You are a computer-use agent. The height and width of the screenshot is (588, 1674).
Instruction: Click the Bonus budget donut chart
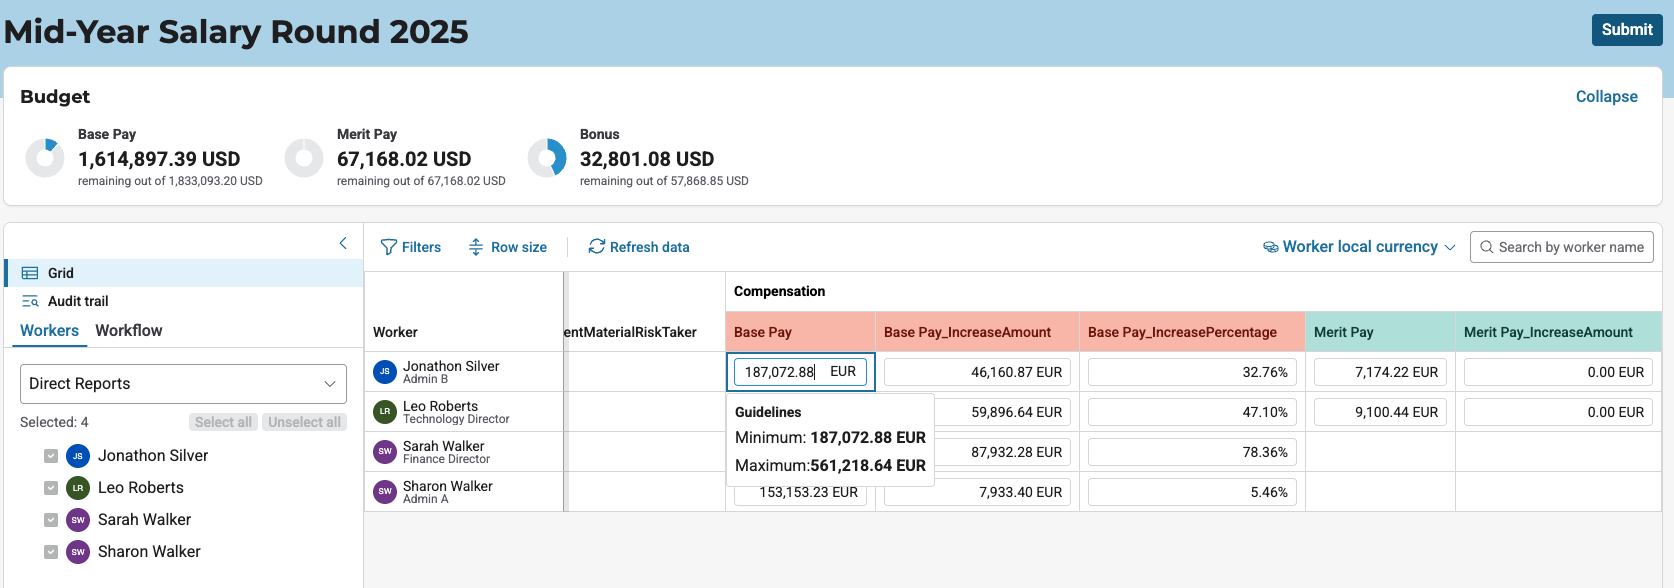[x=547, y=158]
